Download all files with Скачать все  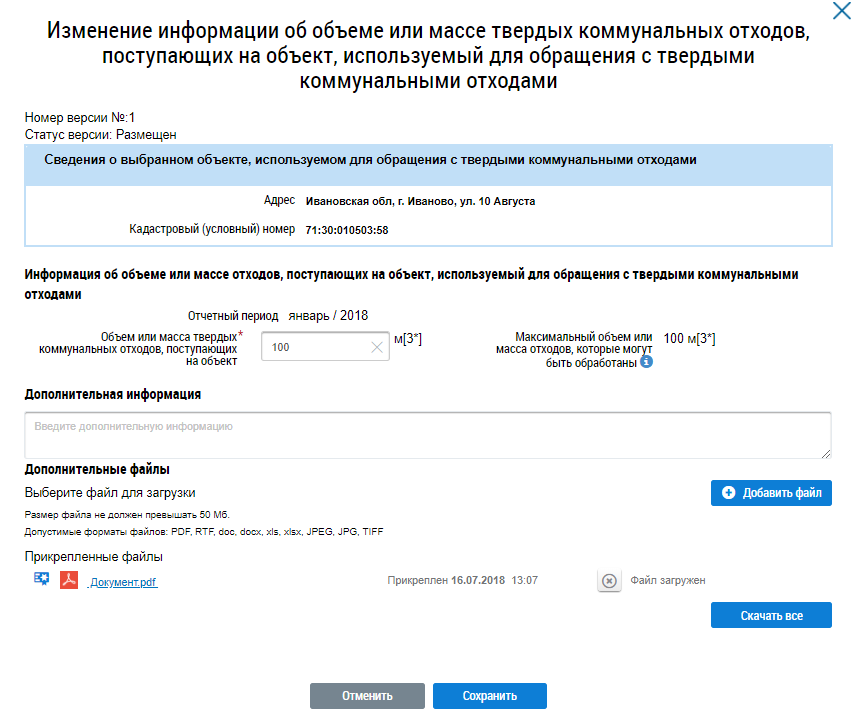(x=771, y=615)
